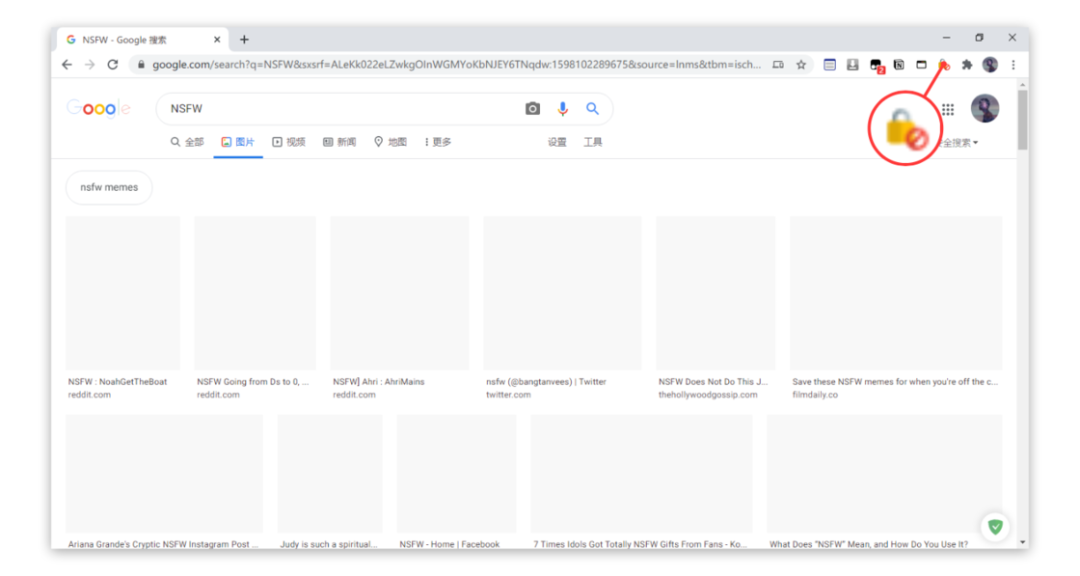The height and width of the screenshot is (576, 1080).
Task: Click the Google logo
Action: pos(98,109)
